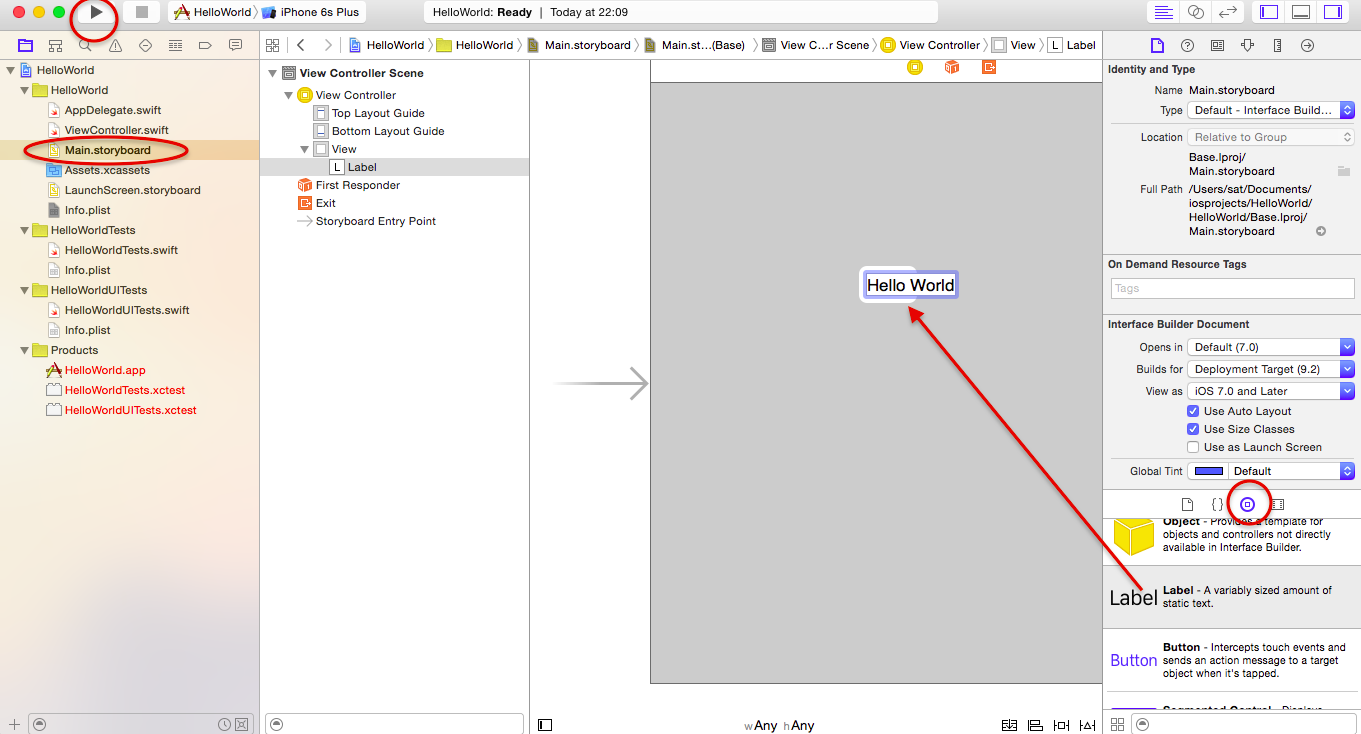Open the Report navigator
Screen dimensions: 1361x734
click(235, 45)
